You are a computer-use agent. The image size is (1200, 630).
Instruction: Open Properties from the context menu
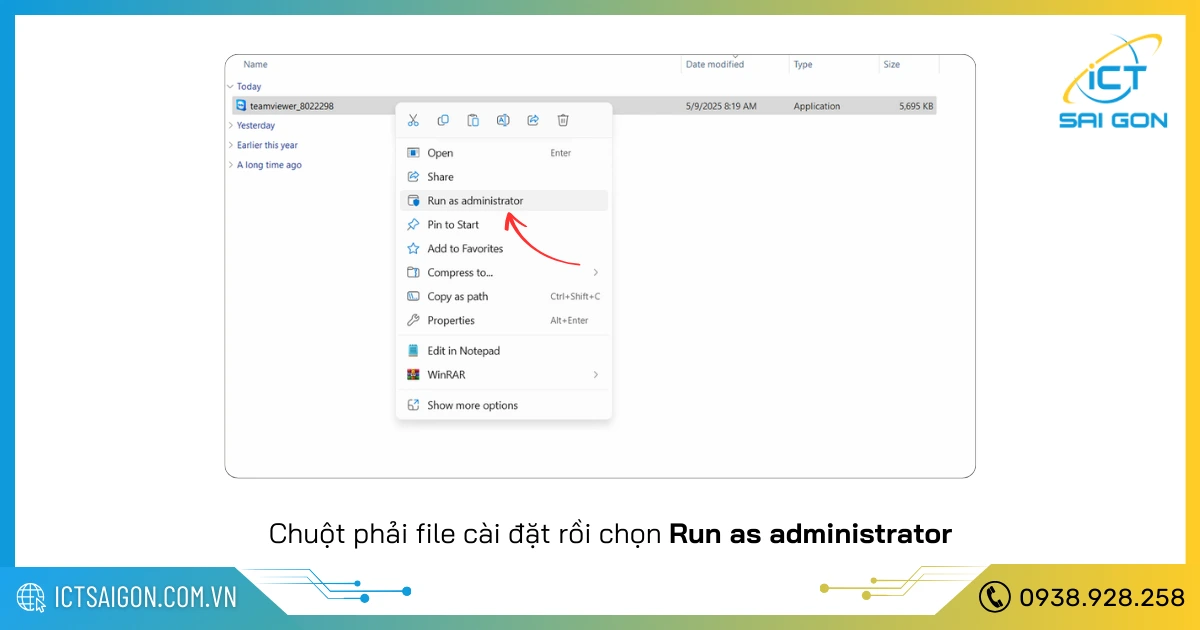504,321
